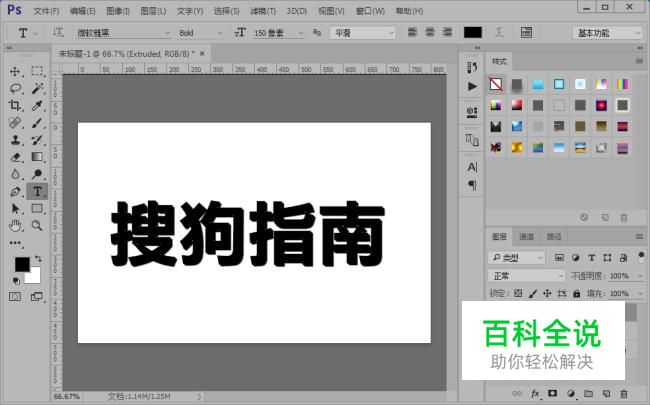This screenshot has height=405, width=650.
Task: Switch to the 通道 tab
Action: point(526,237)
